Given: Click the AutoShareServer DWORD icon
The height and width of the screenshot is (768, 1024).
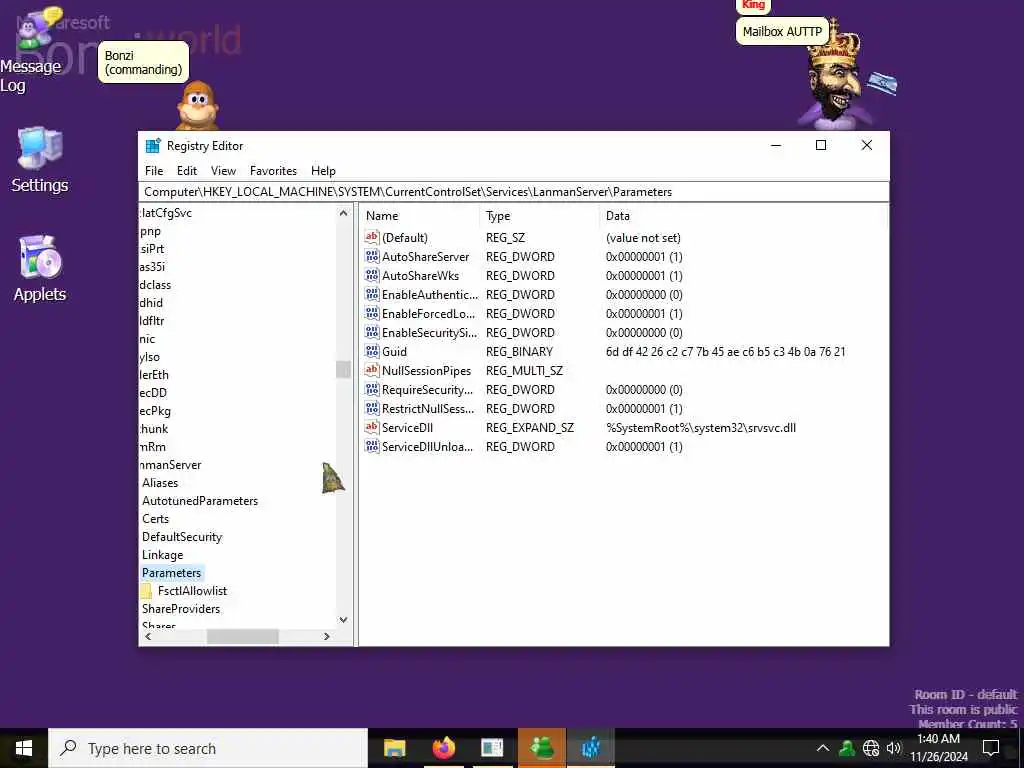Looking at the screenshot, I should click(372, 256).
